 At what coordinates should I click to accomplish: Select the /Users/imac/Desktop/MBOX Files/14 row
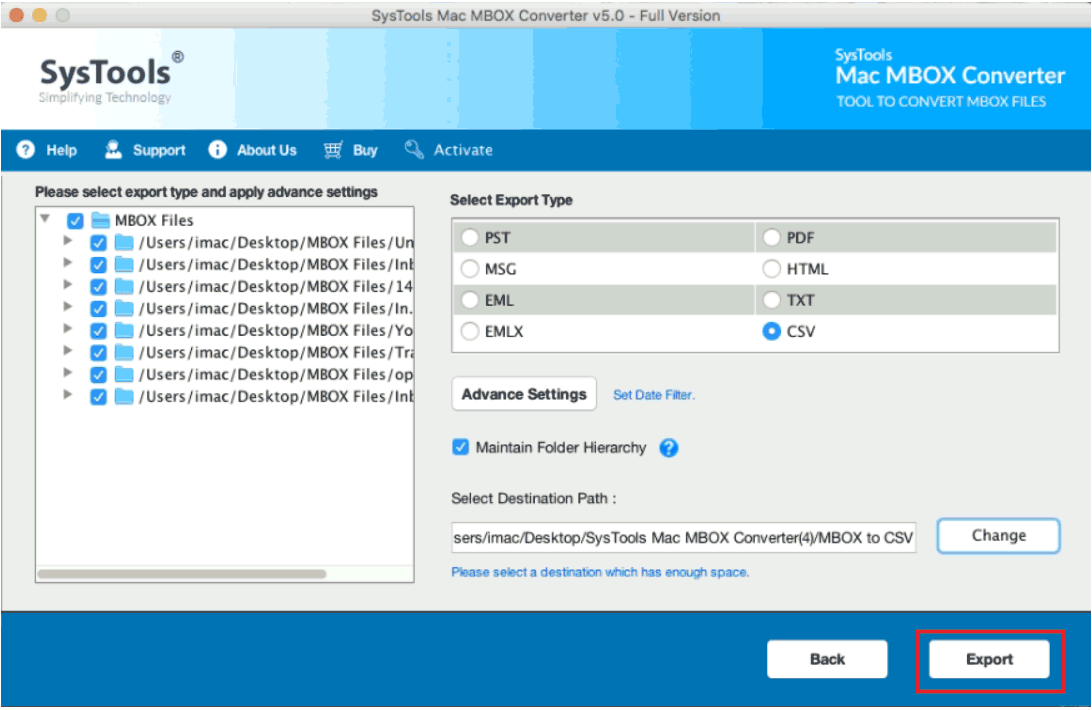[x=276, y=286]
